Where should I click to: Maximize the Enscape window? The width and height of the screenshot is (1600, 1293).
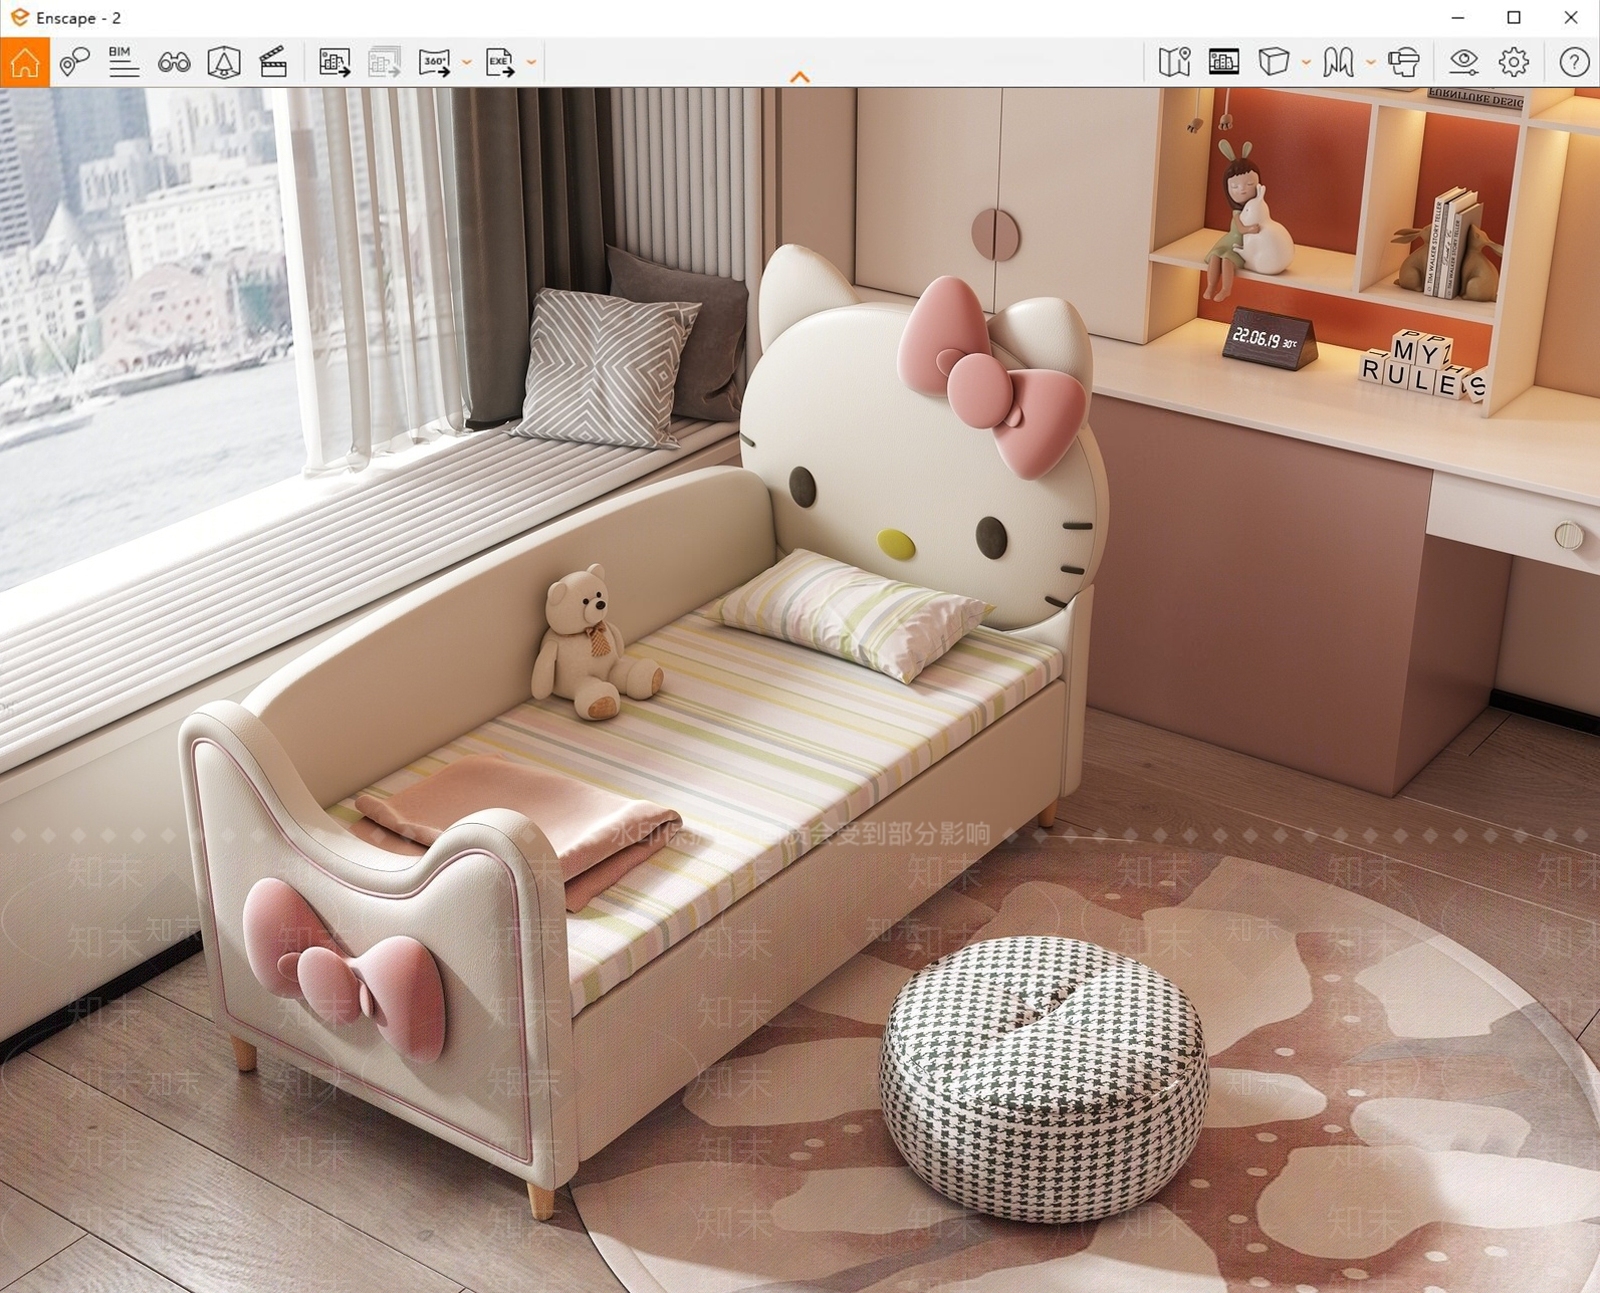pyautogui.click(x=1514, y=18)
